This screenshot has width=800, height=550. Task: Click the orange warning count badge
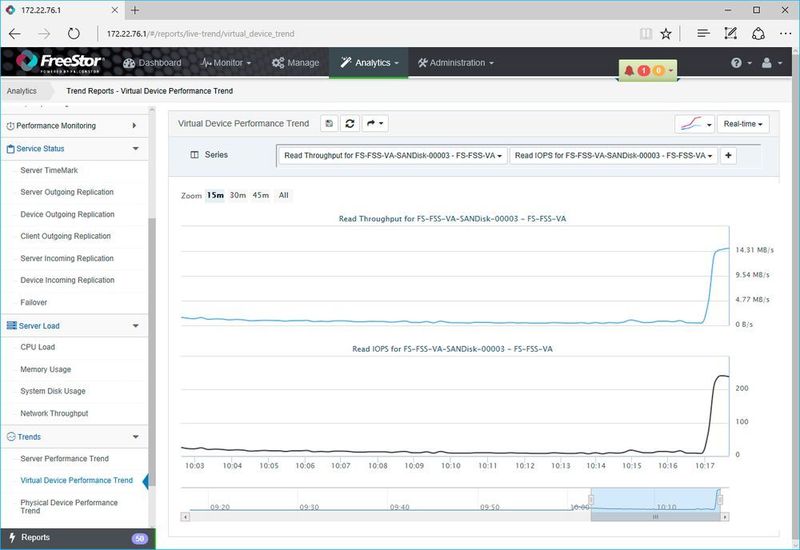point(659,70)
